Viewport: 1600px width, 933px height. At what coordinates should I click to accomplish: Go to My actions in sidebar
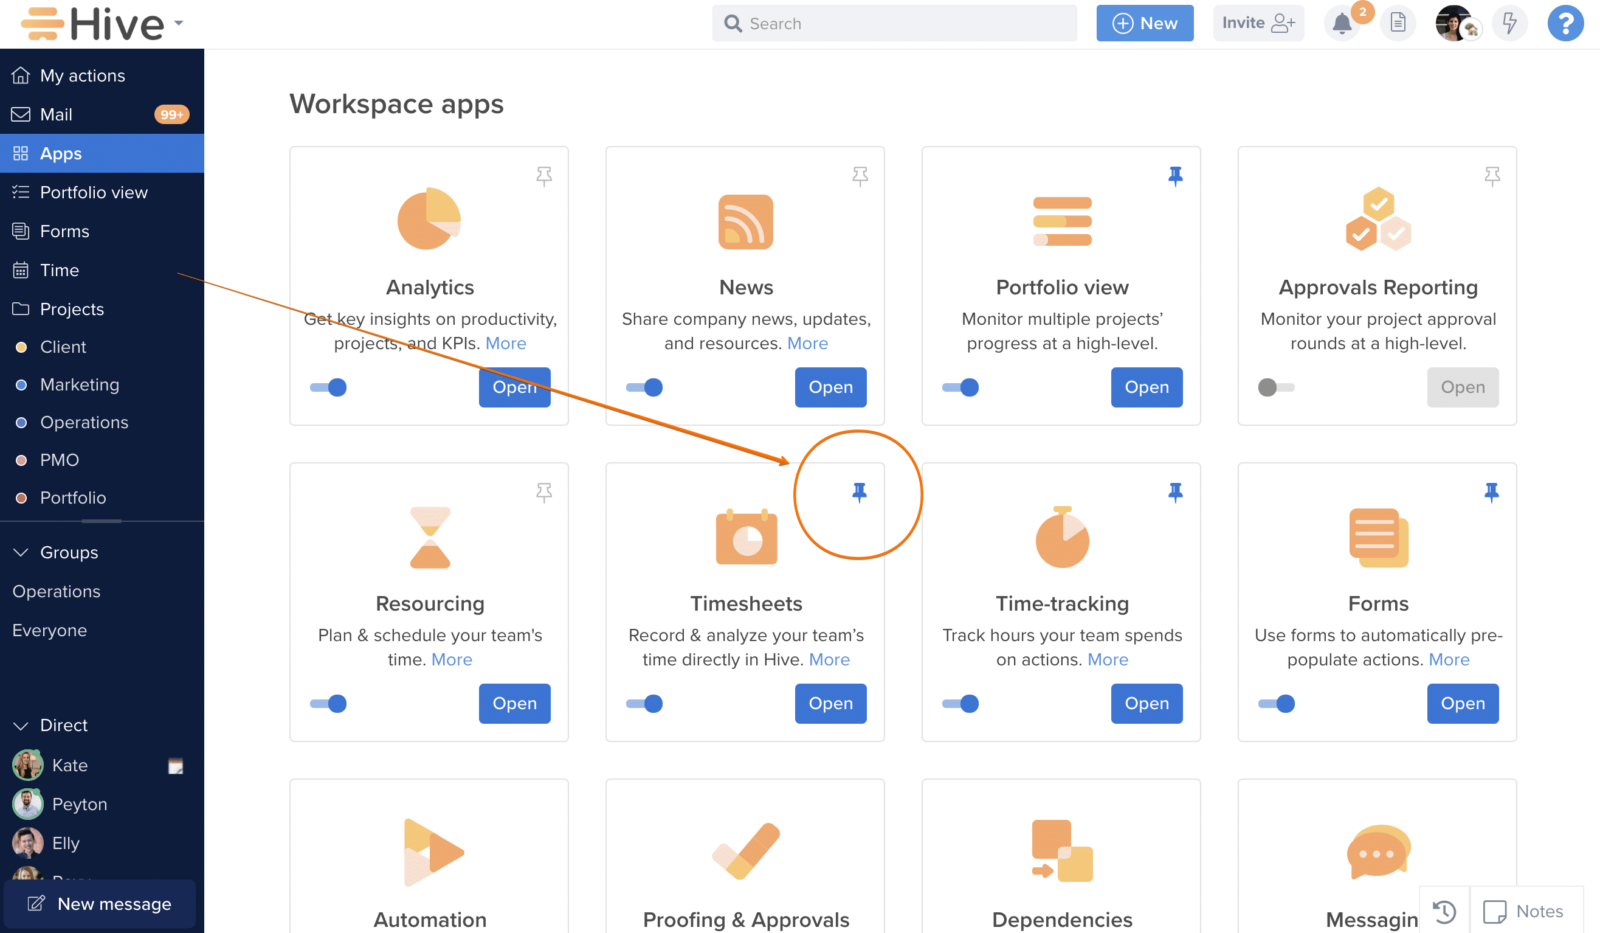(82, 76)
